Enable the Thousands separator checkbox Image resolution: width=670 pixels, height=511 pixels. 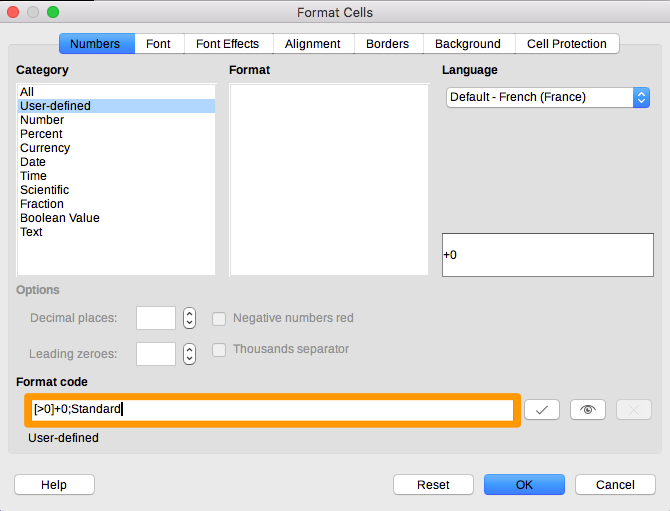(219, 349)
